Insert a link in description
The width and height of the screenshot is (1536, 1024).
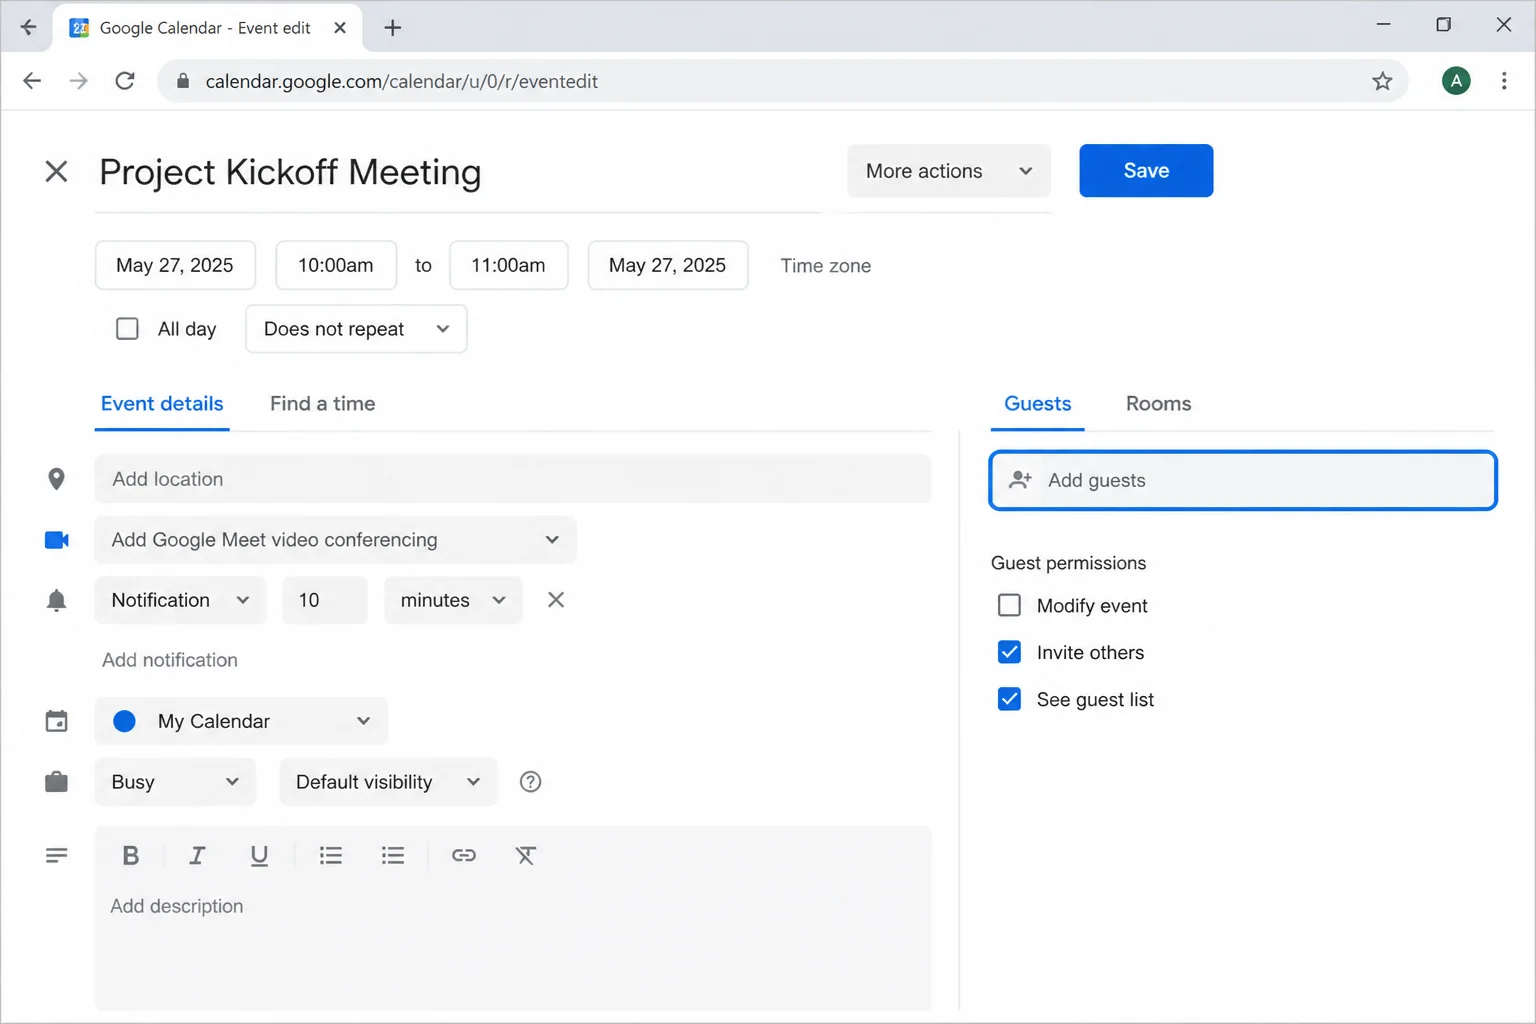(464, 855)
